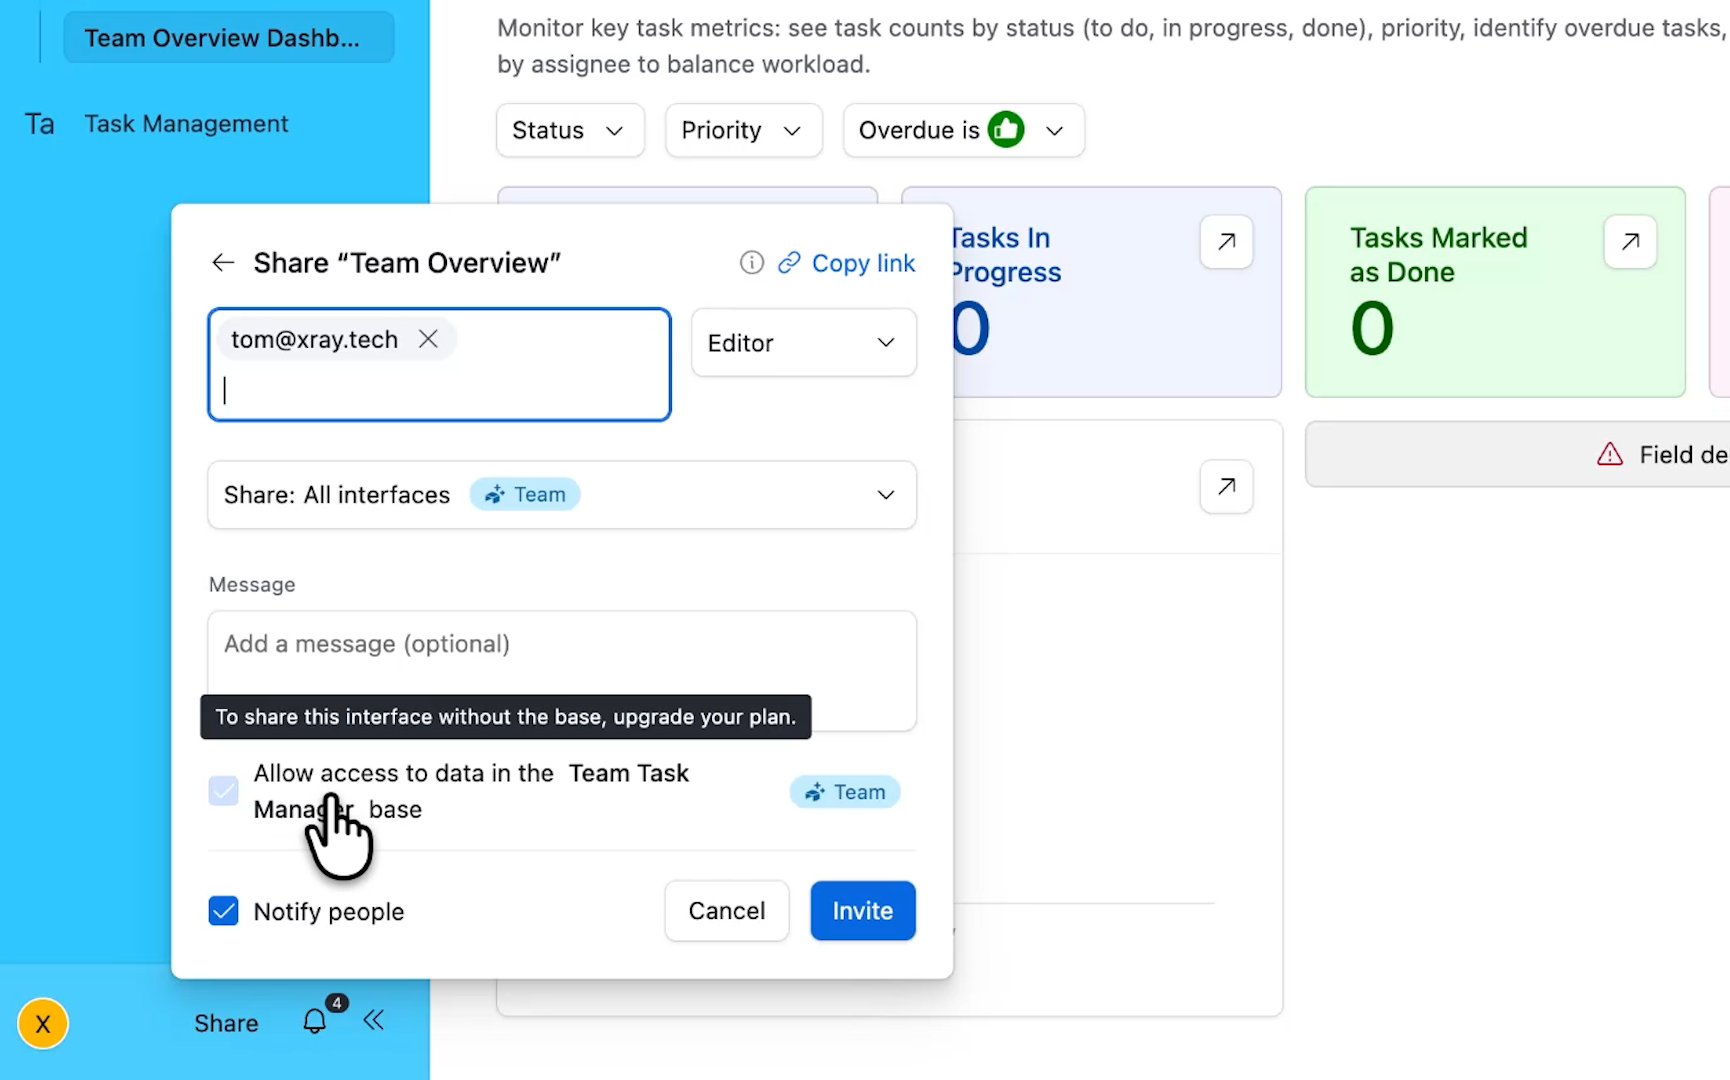Click the Team badge beside base access

tap(845, 792)
